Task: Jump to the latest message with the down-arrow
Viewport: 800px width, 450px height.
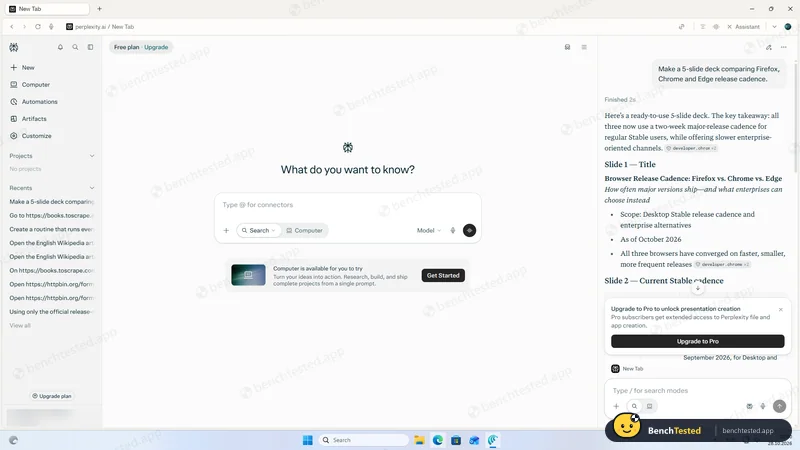Action: pyautogui.click(x=698, y=288)
